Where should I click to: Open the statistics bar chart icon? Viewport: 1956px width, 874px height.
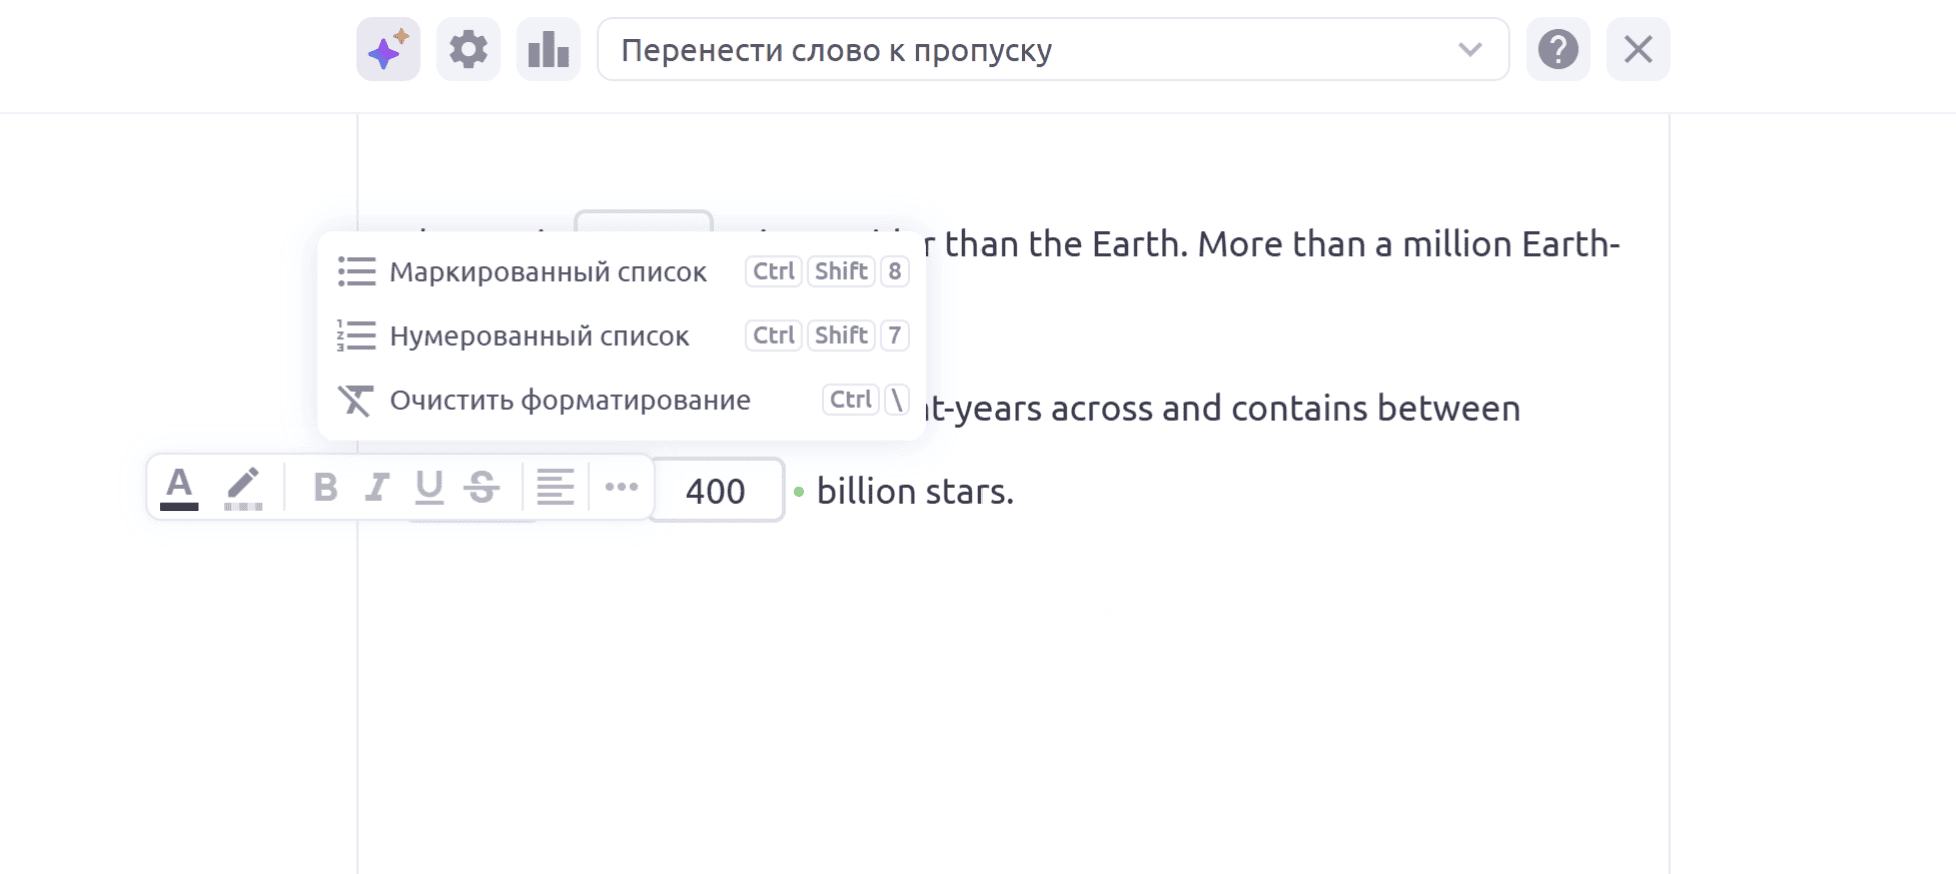pyautogui.click(x=548, y=49)
